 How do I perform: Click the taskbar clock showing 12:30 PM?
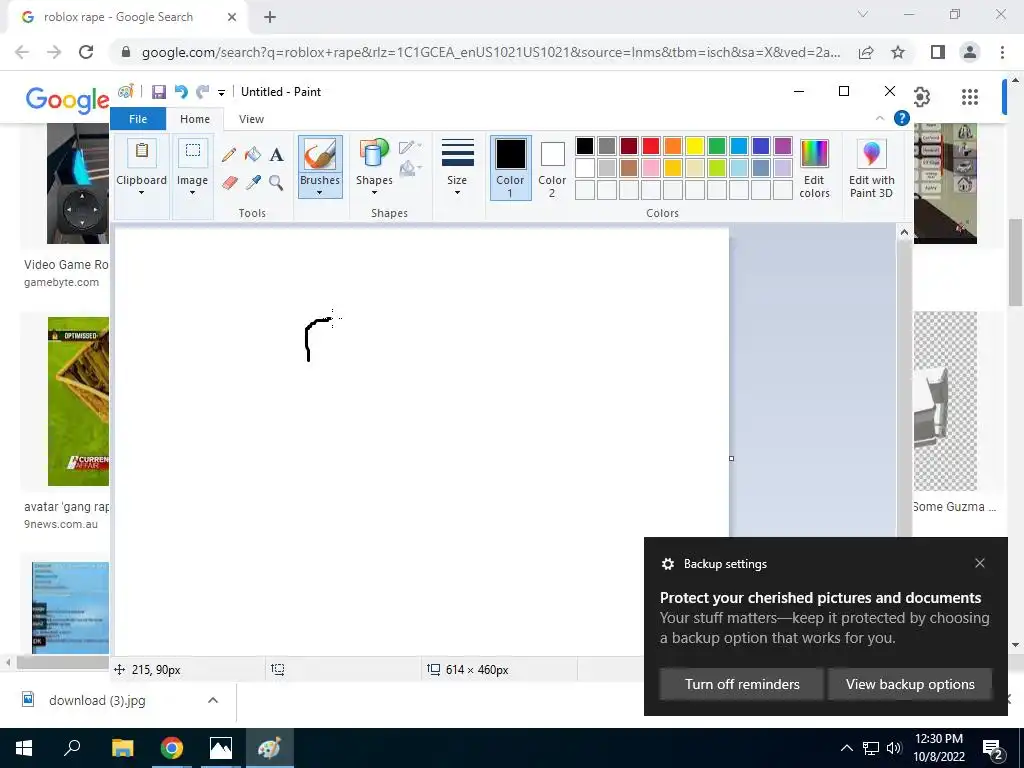pyautogui.click(x=938, y=748)
